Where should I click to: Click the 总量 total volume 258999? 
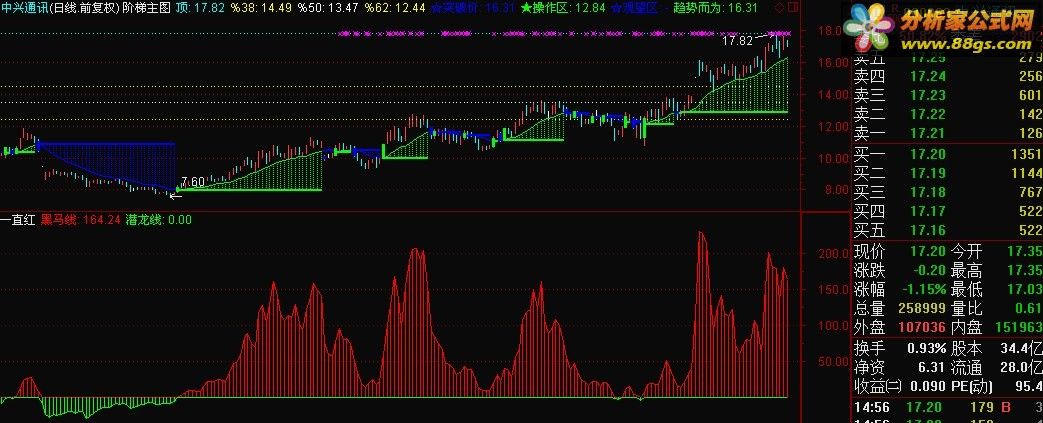pyautogui.click(x=922, y=308)
